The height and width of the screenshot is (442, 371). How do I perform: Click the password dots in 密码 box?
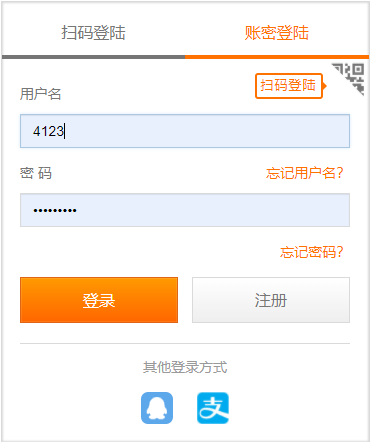click(x=55, y=210)
